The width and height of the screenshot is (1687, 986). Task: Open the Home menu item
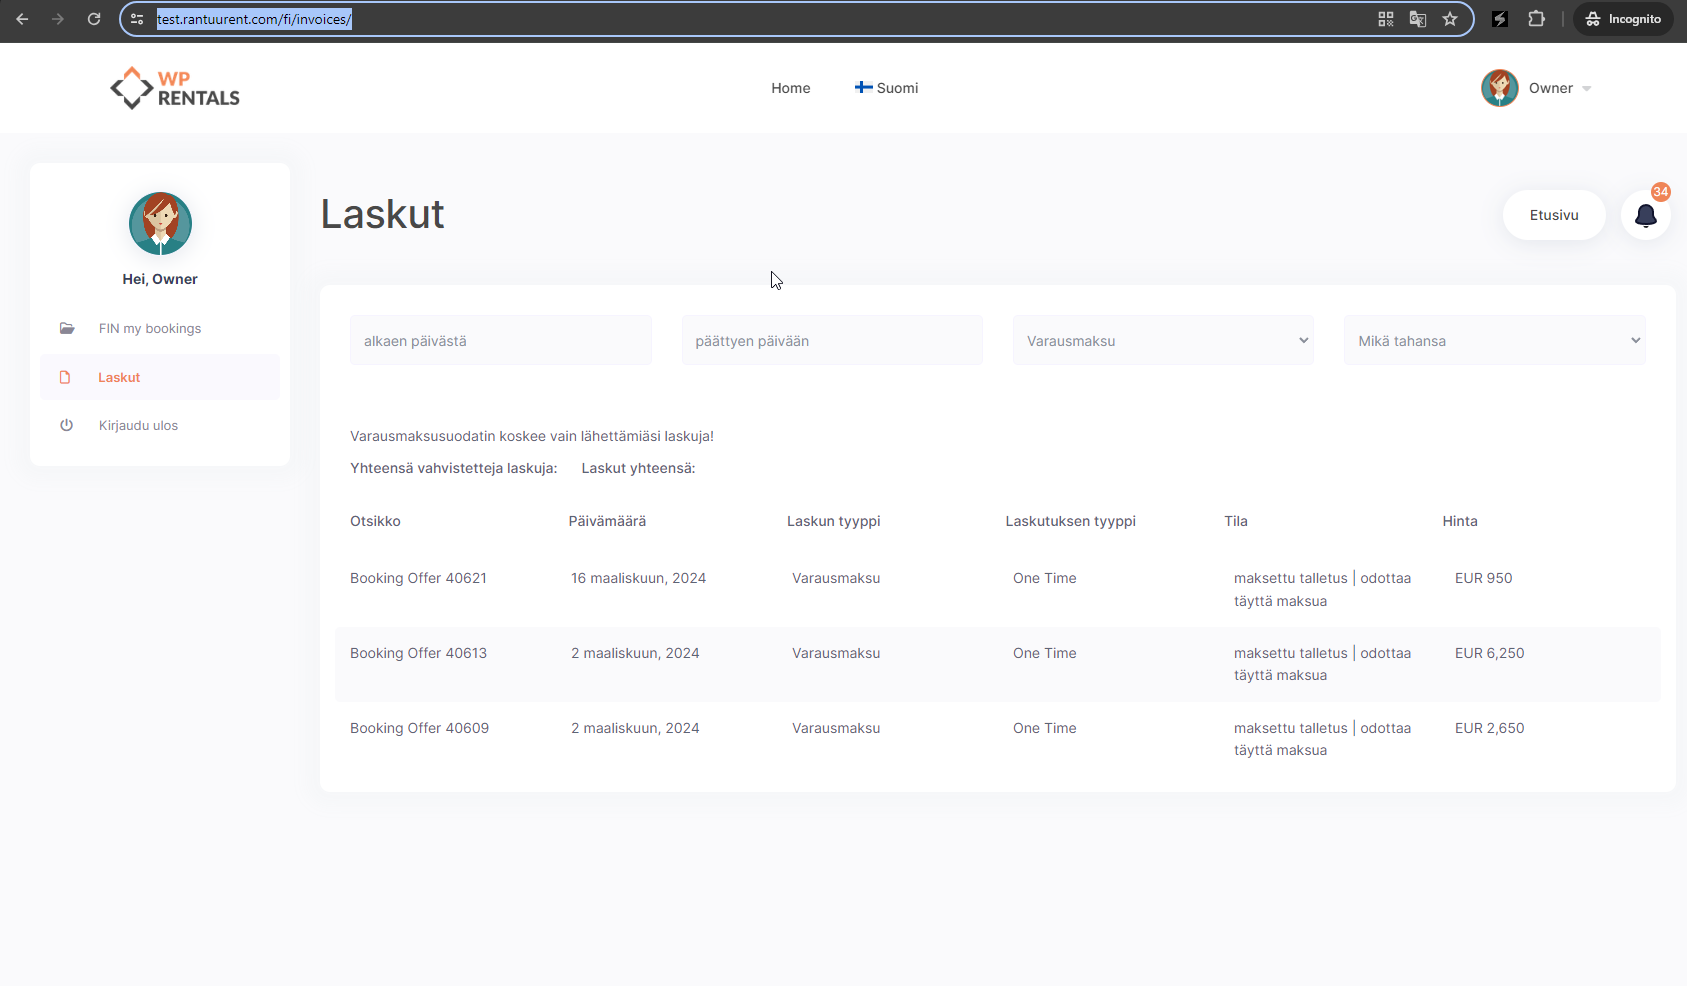(x=791, y=88)
